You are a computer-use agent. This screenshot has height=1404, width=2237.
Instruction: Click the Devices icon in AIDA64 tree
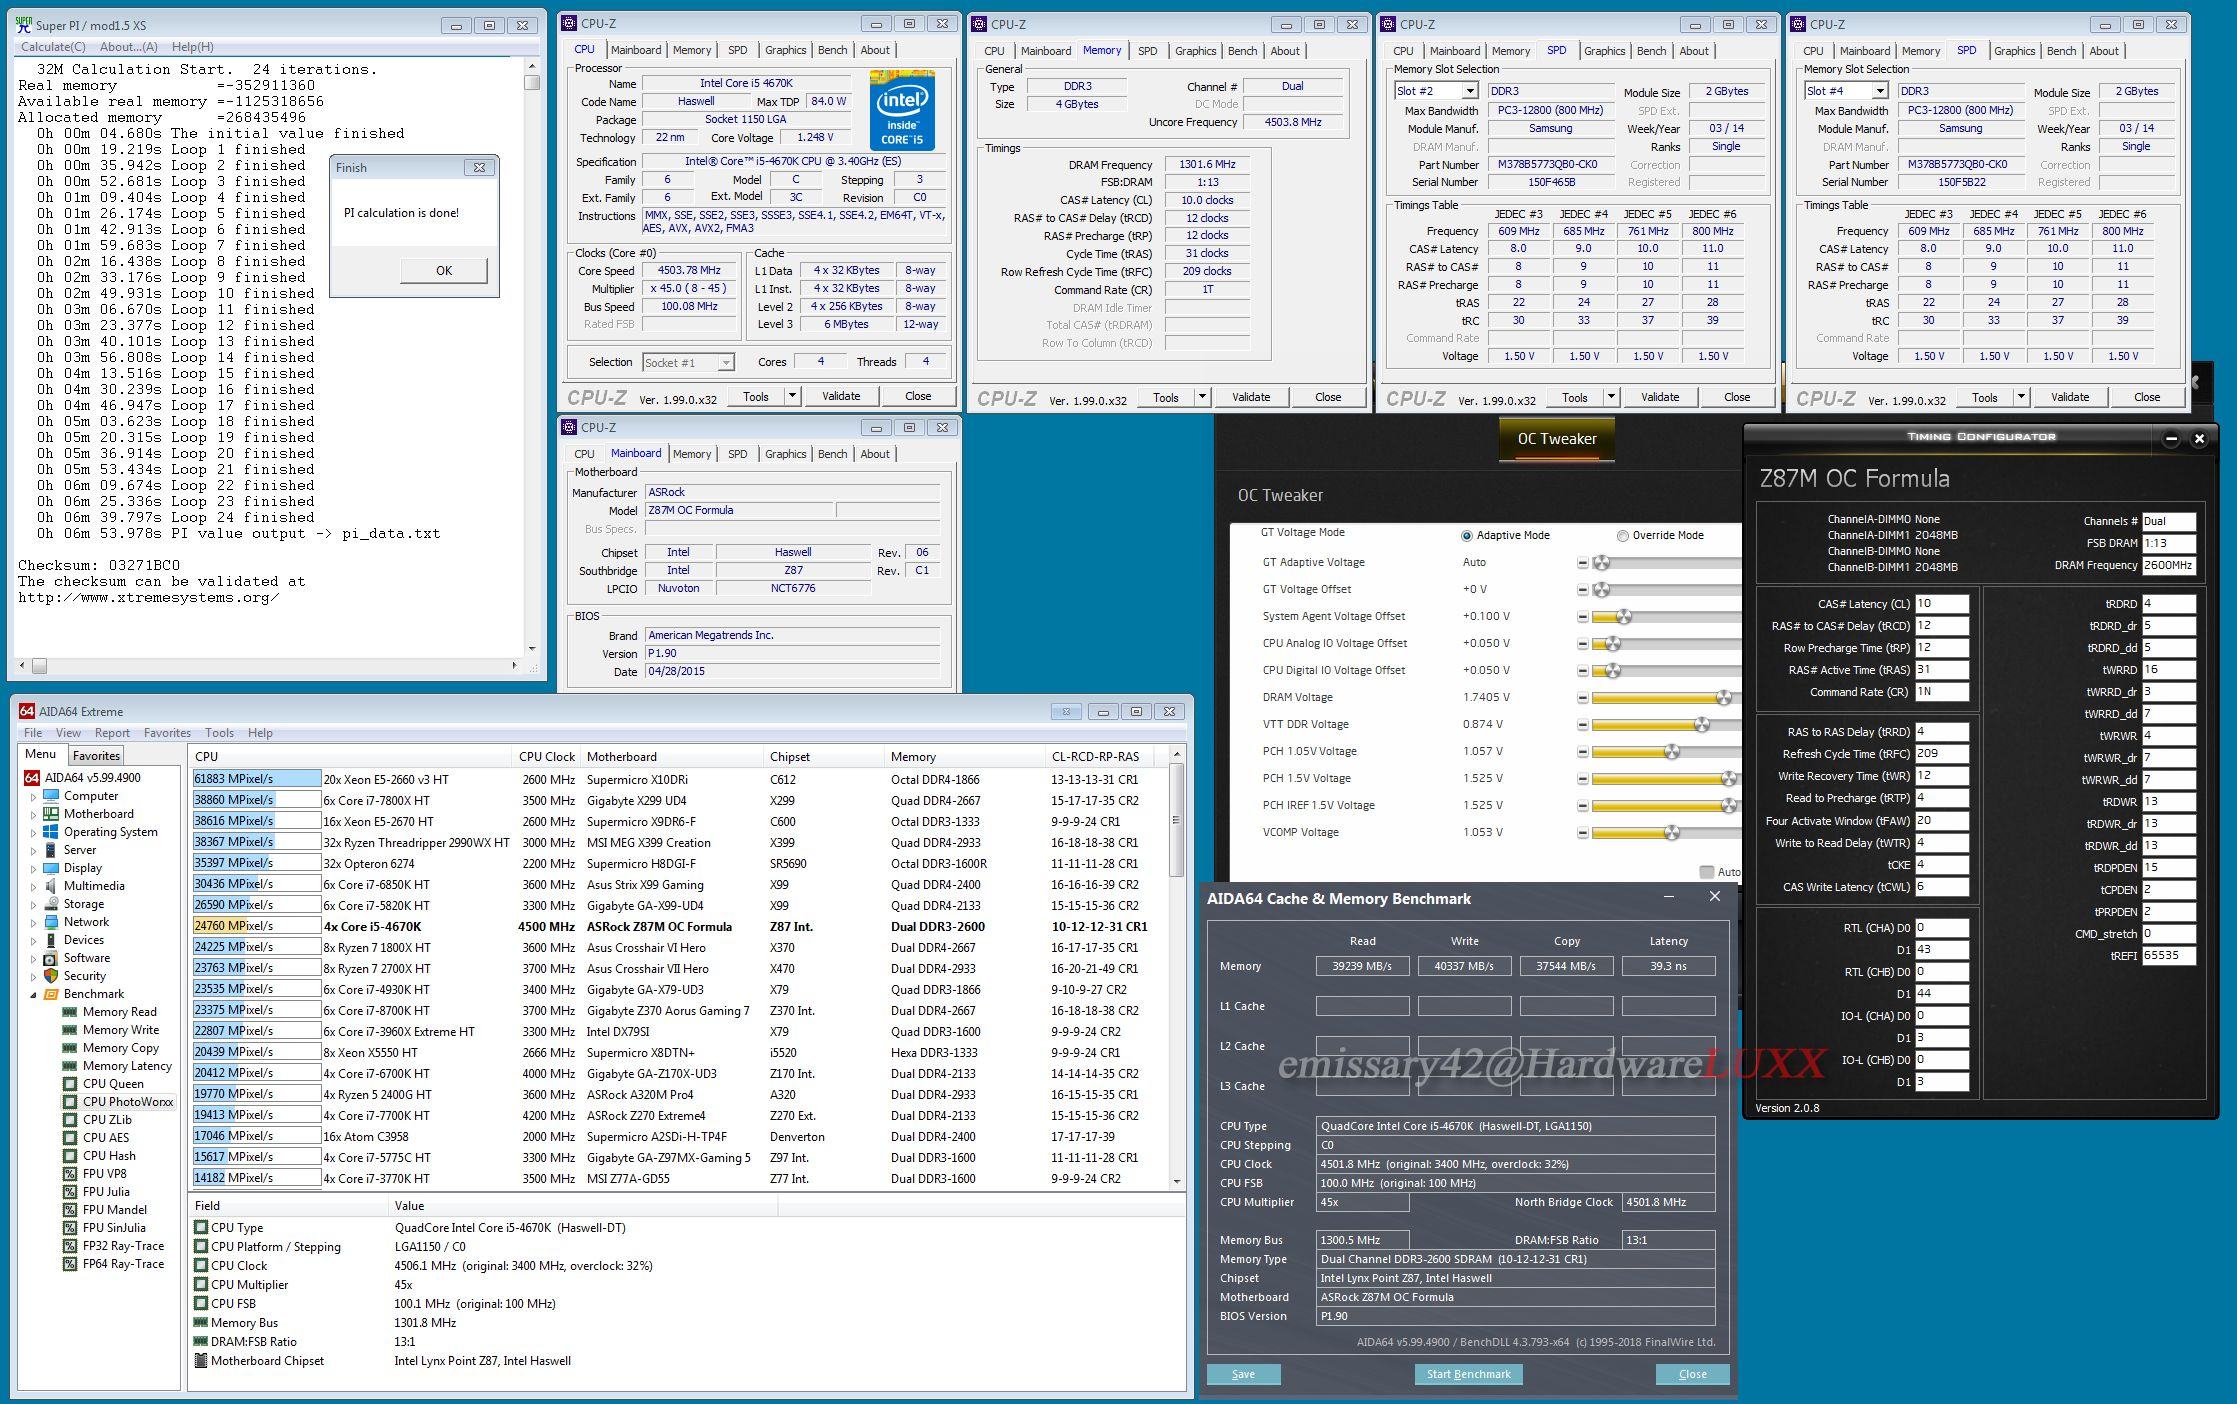click(51, 940)
